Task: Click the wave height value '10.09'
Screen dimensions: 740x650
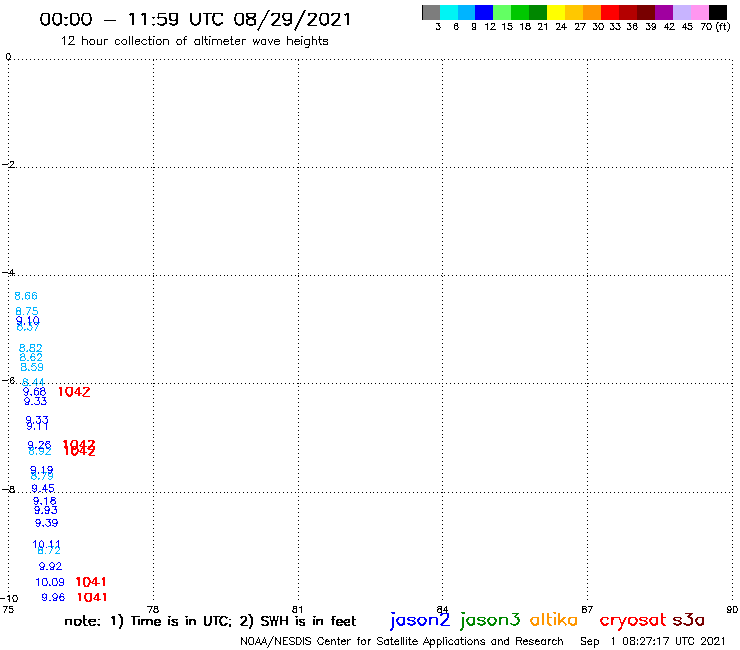Action: pos(50,582)
